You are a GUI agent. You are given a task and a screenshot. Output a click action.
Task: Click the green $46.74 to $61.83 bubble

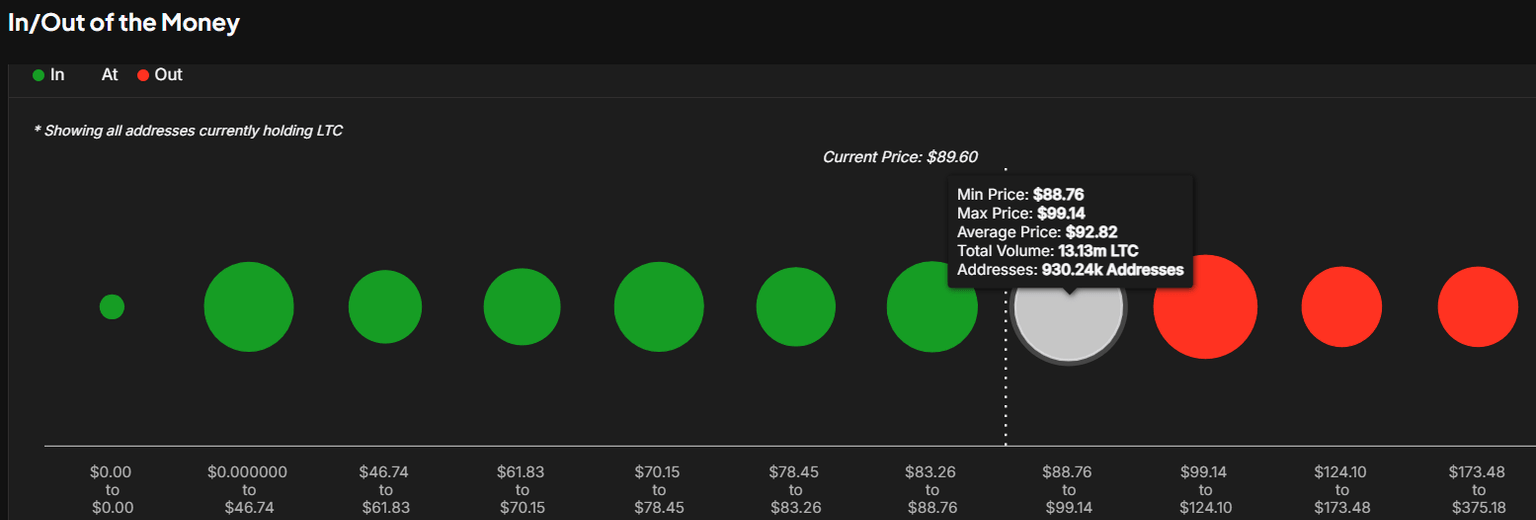pyautogui.click(x=385, y=307)
